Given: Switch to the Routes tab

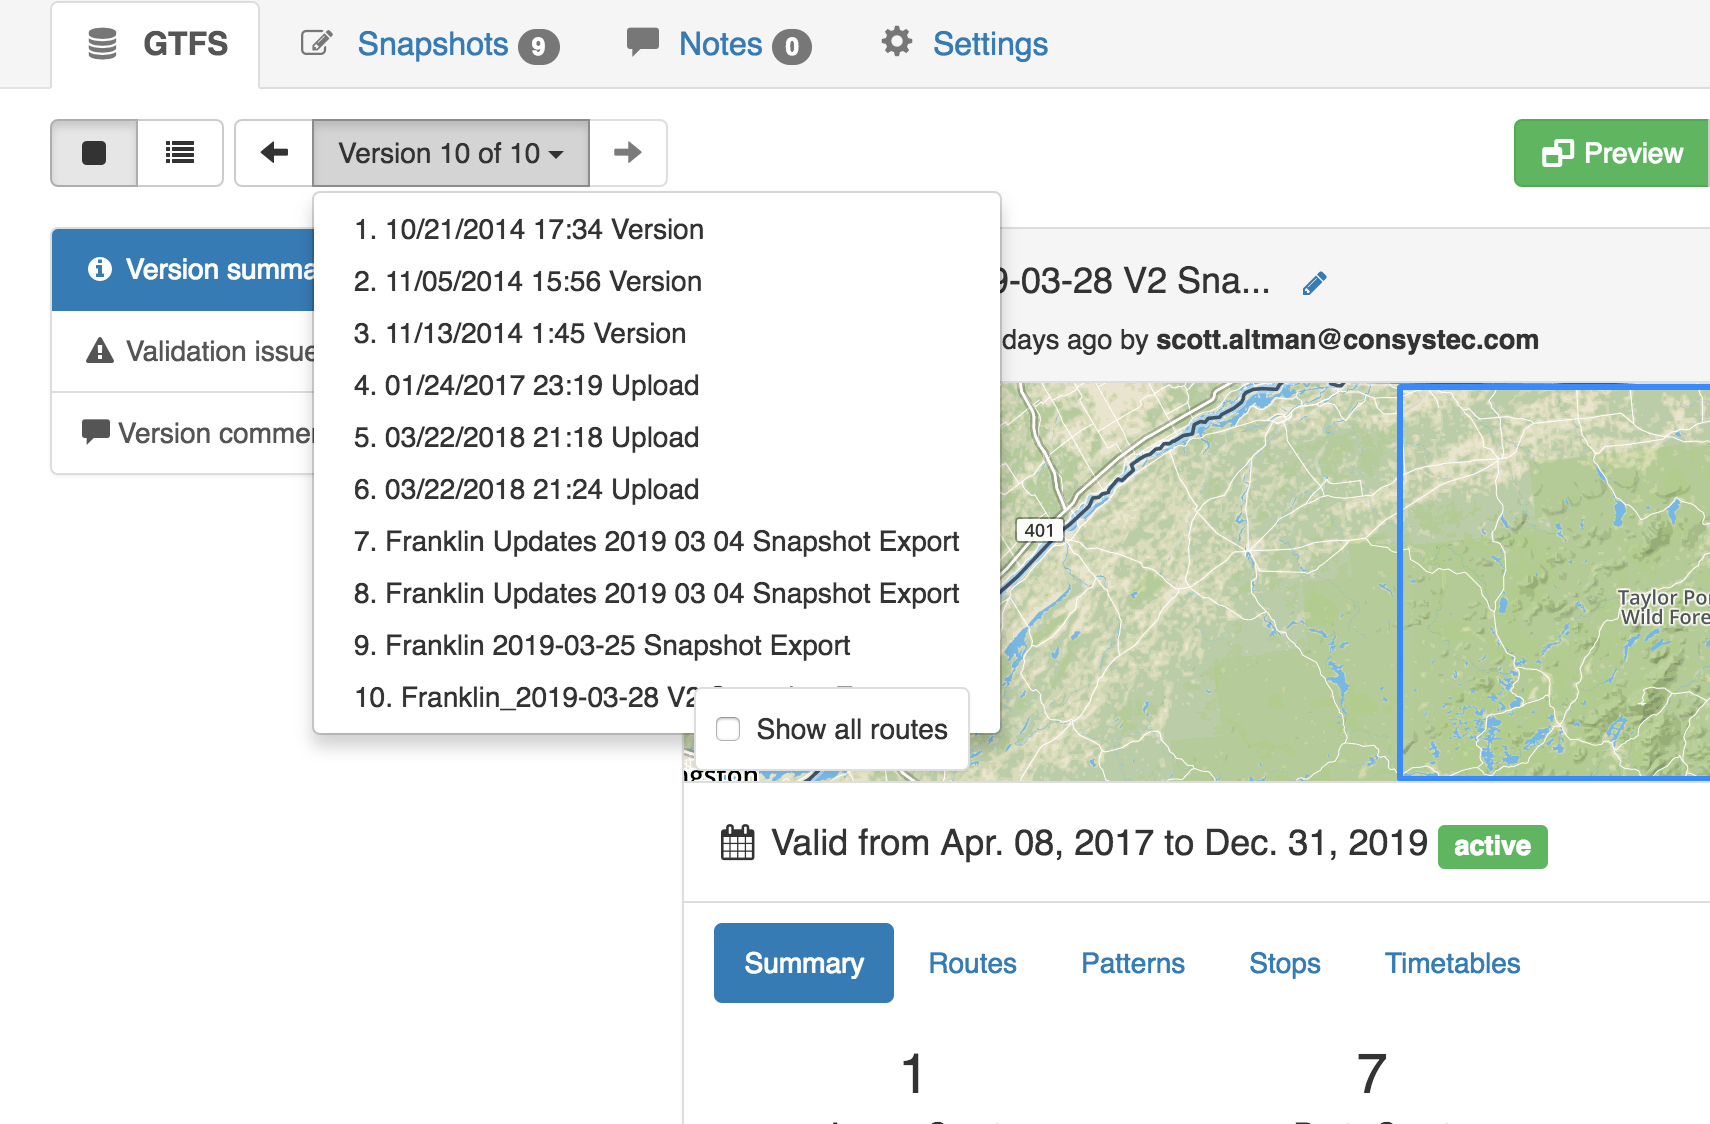Looking at the screenshot, I should click(x=972, y=963).
